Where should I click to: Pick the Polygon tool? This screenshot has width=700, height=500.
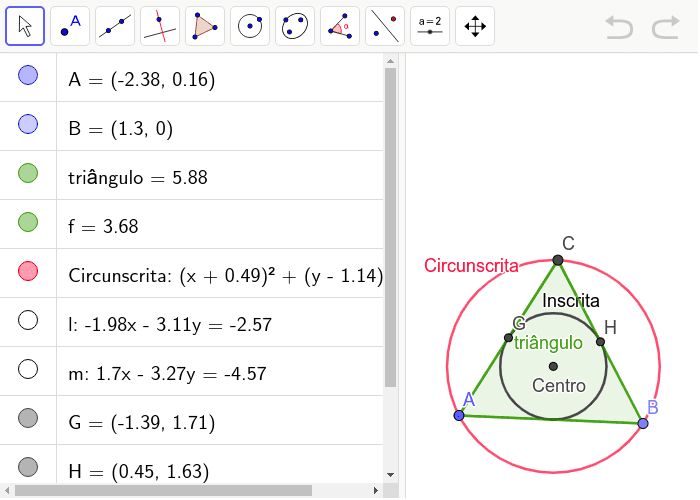click(205, 26)
